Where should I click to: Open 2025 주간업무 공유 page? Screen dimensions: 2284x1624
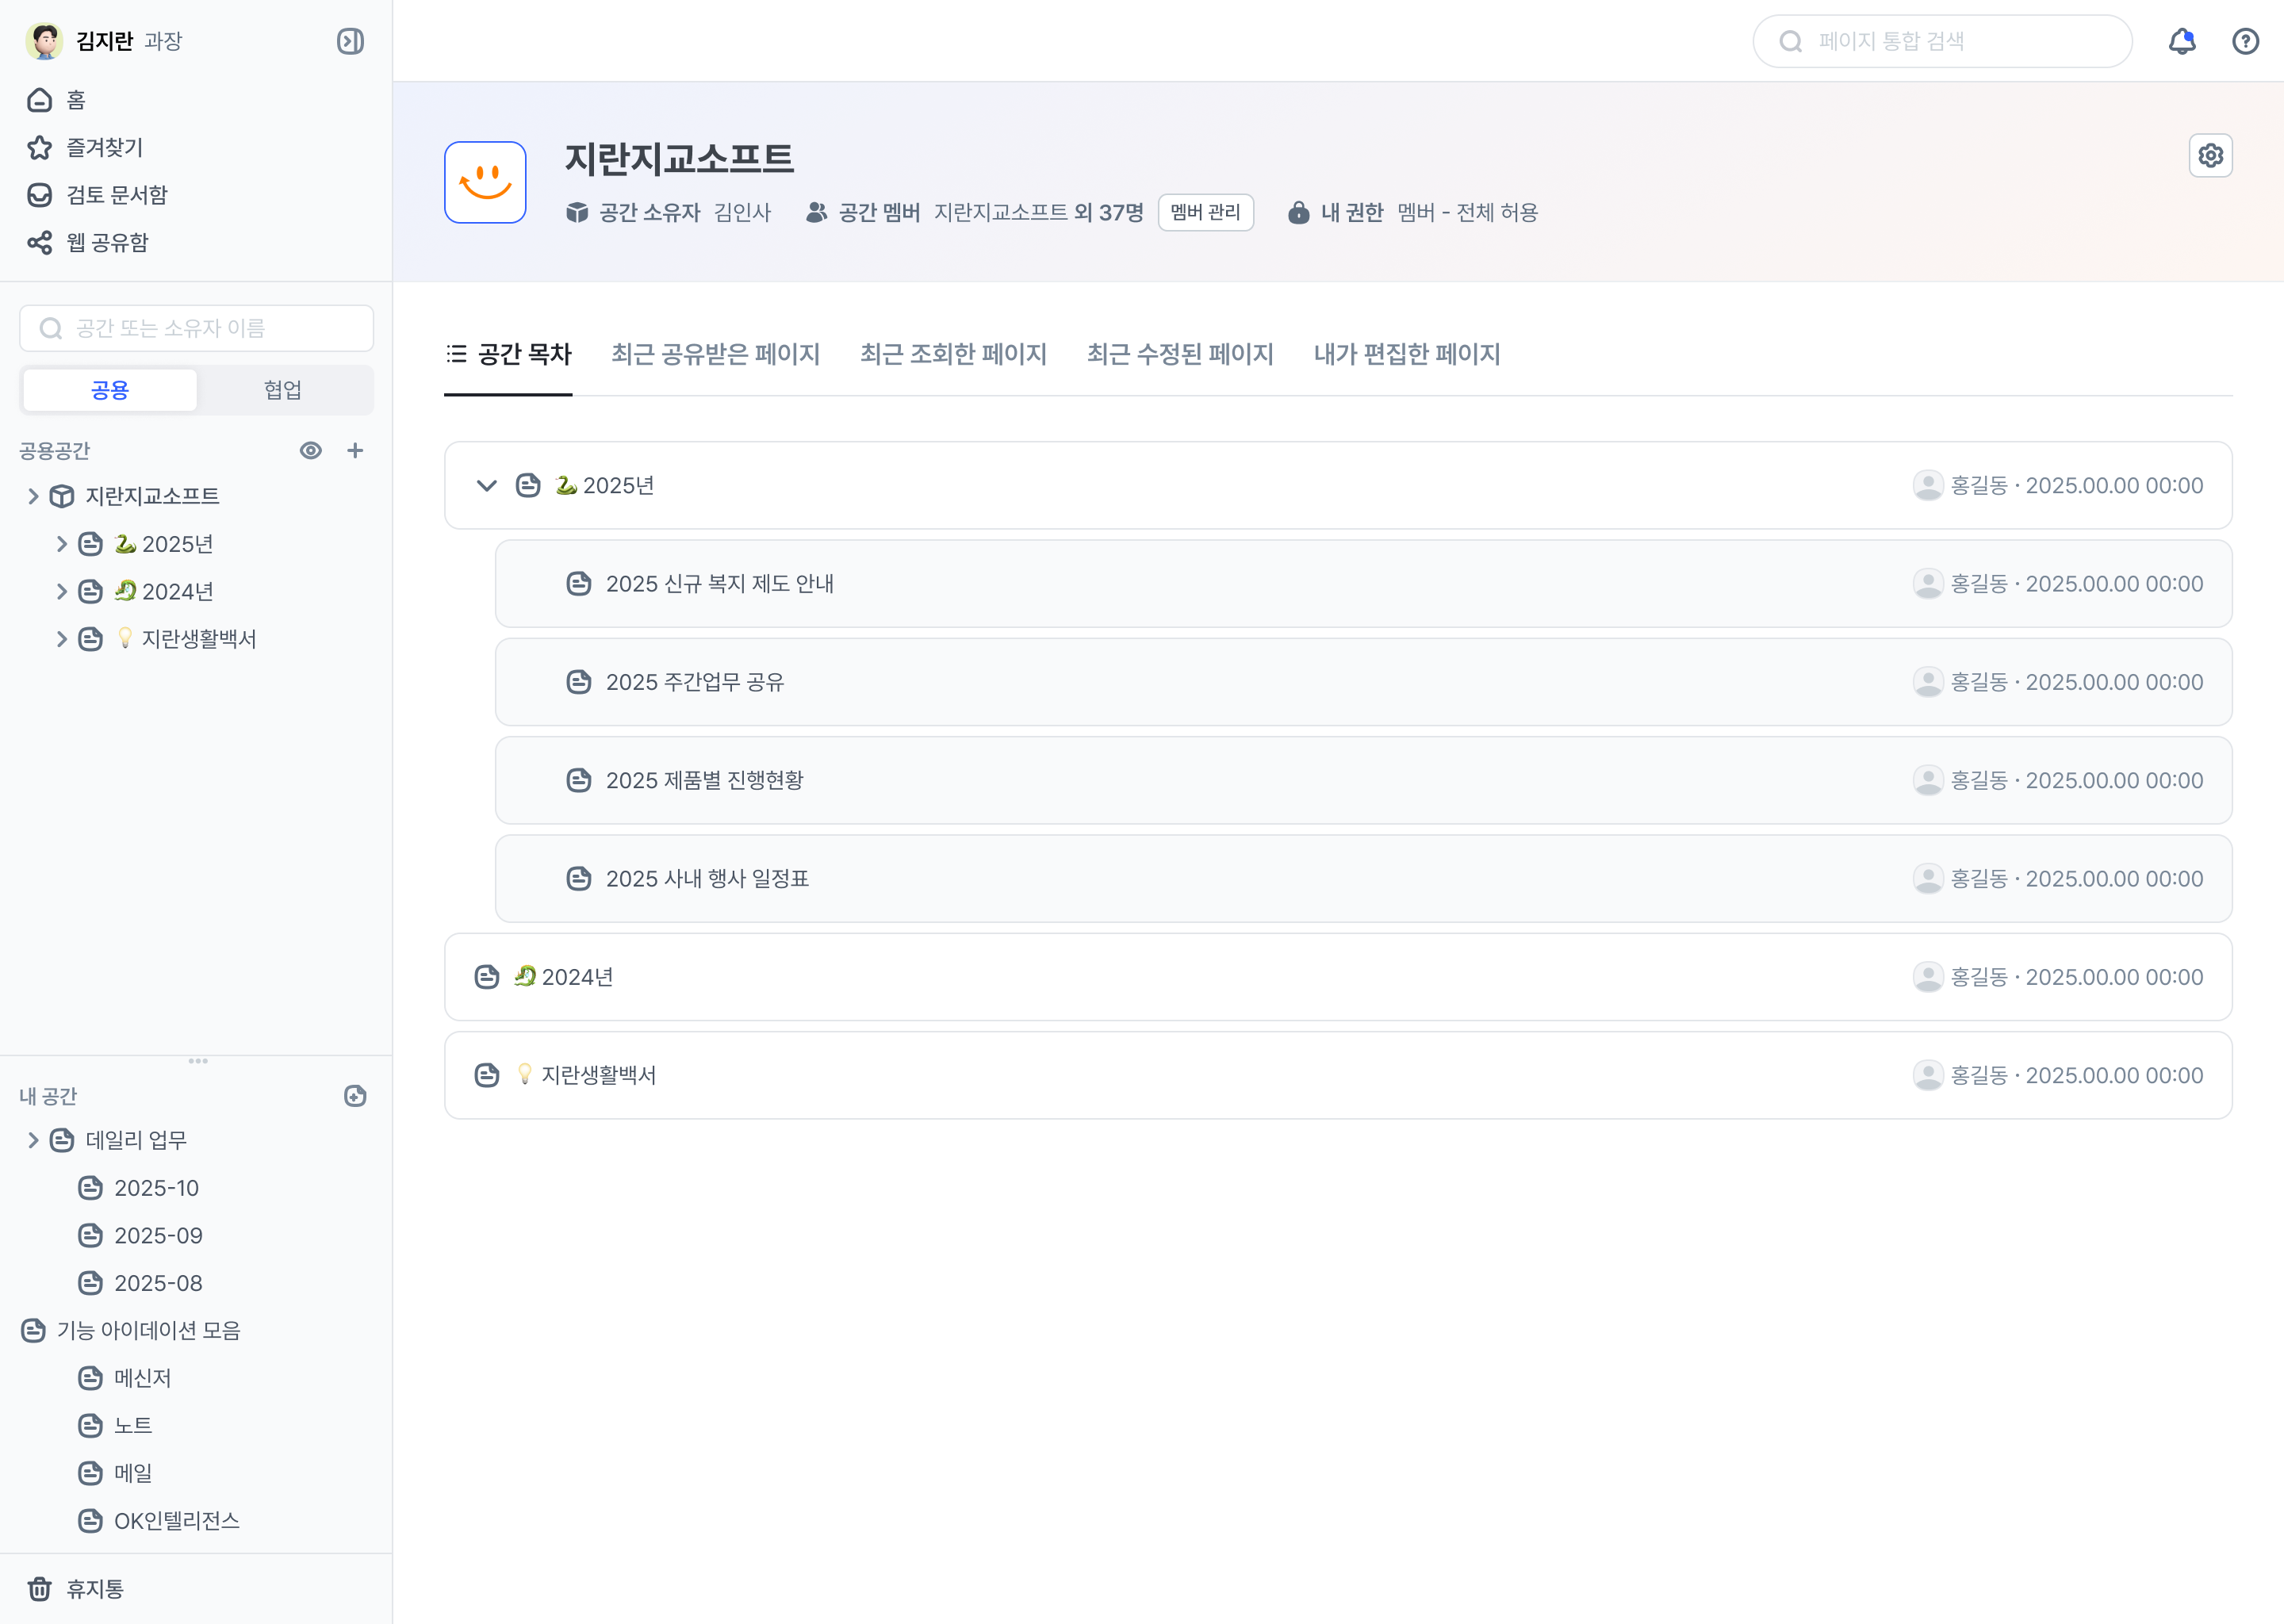[695, 682]
